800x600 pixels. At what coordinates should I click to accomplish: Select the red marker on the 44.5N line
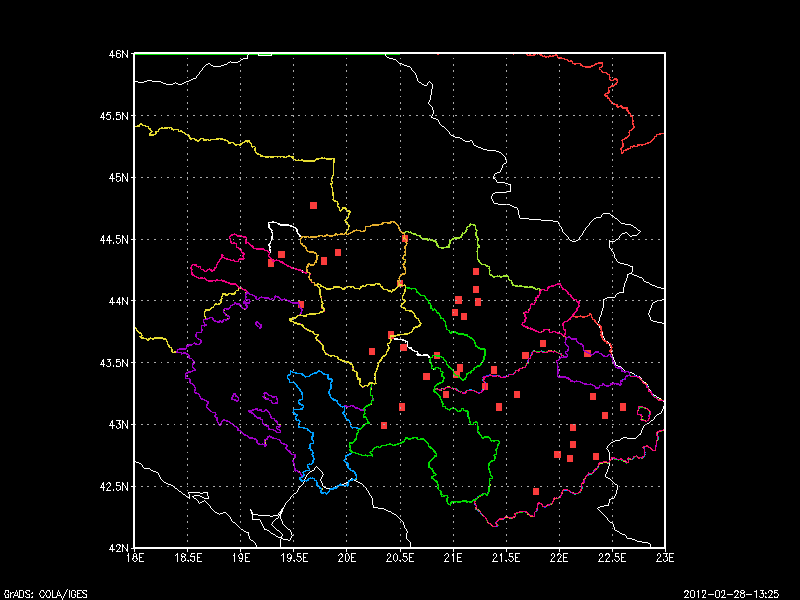(x=405, y=238)
